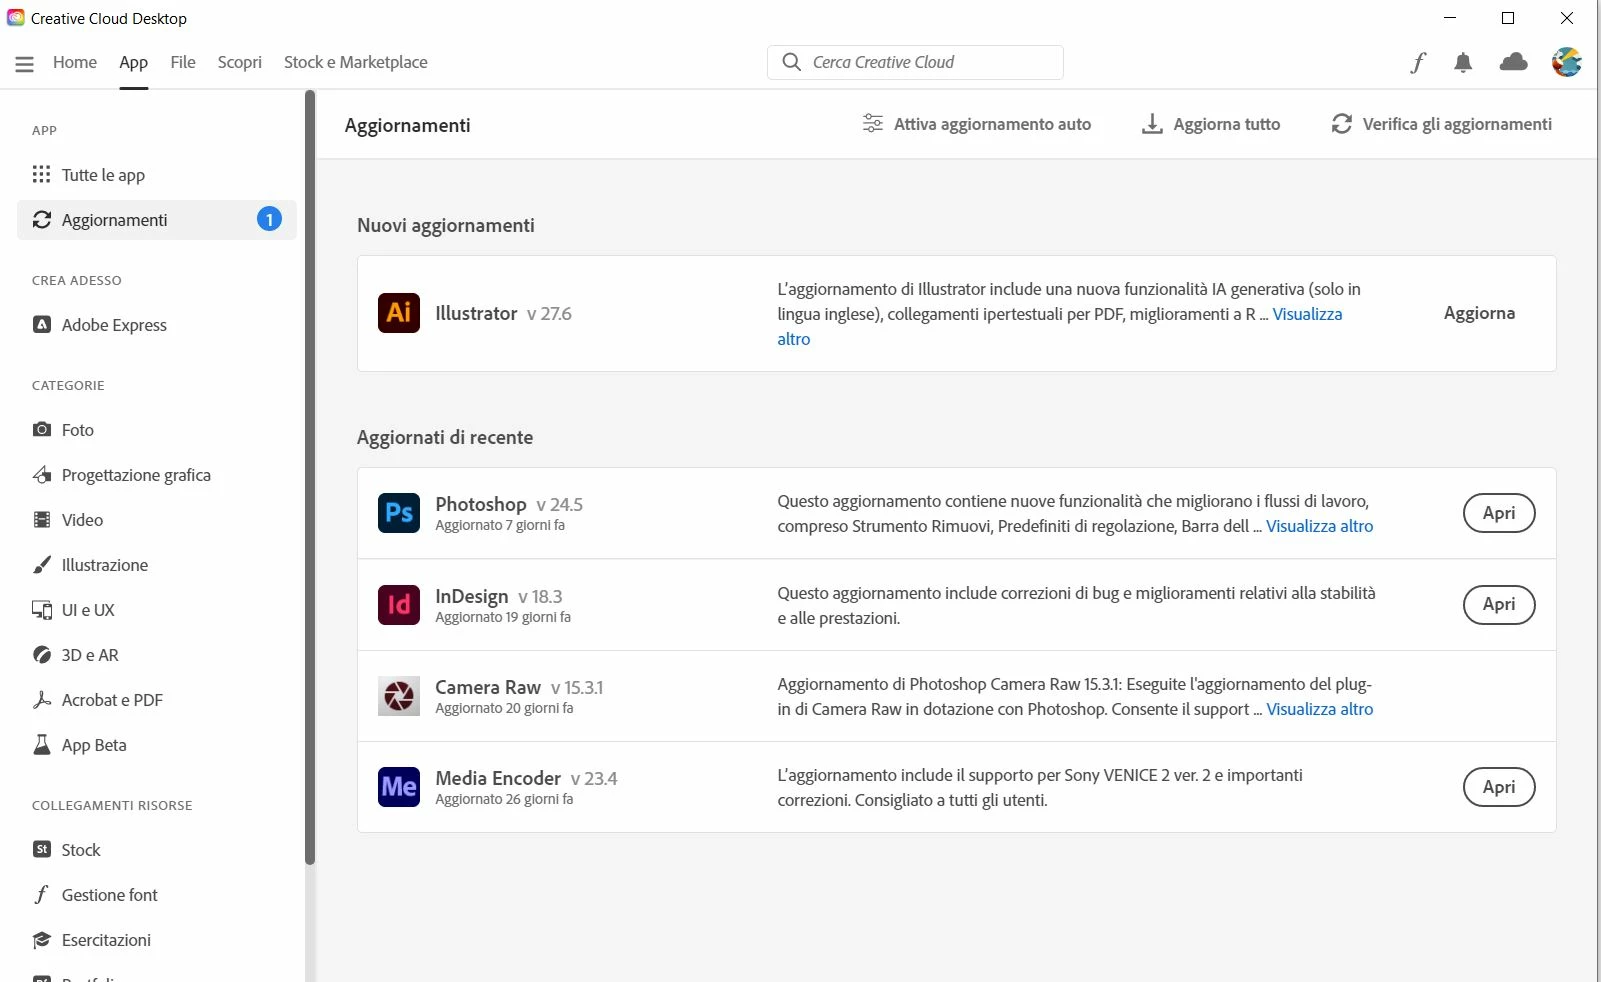Click Attiva aggiornamento auto
Viewport: 1601px width, 982px height.
(x=977, y=124)
